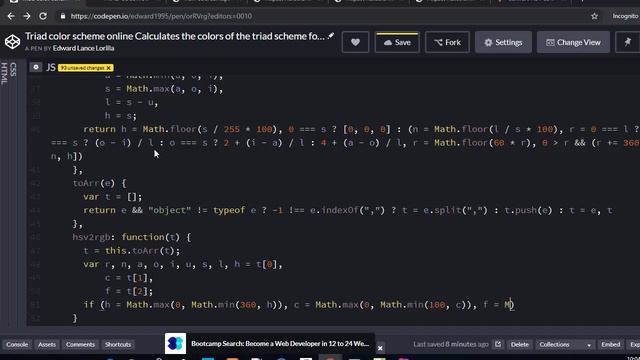Fork this pen
The width and height of the screenshot is (640, 360).
(447, 42)
